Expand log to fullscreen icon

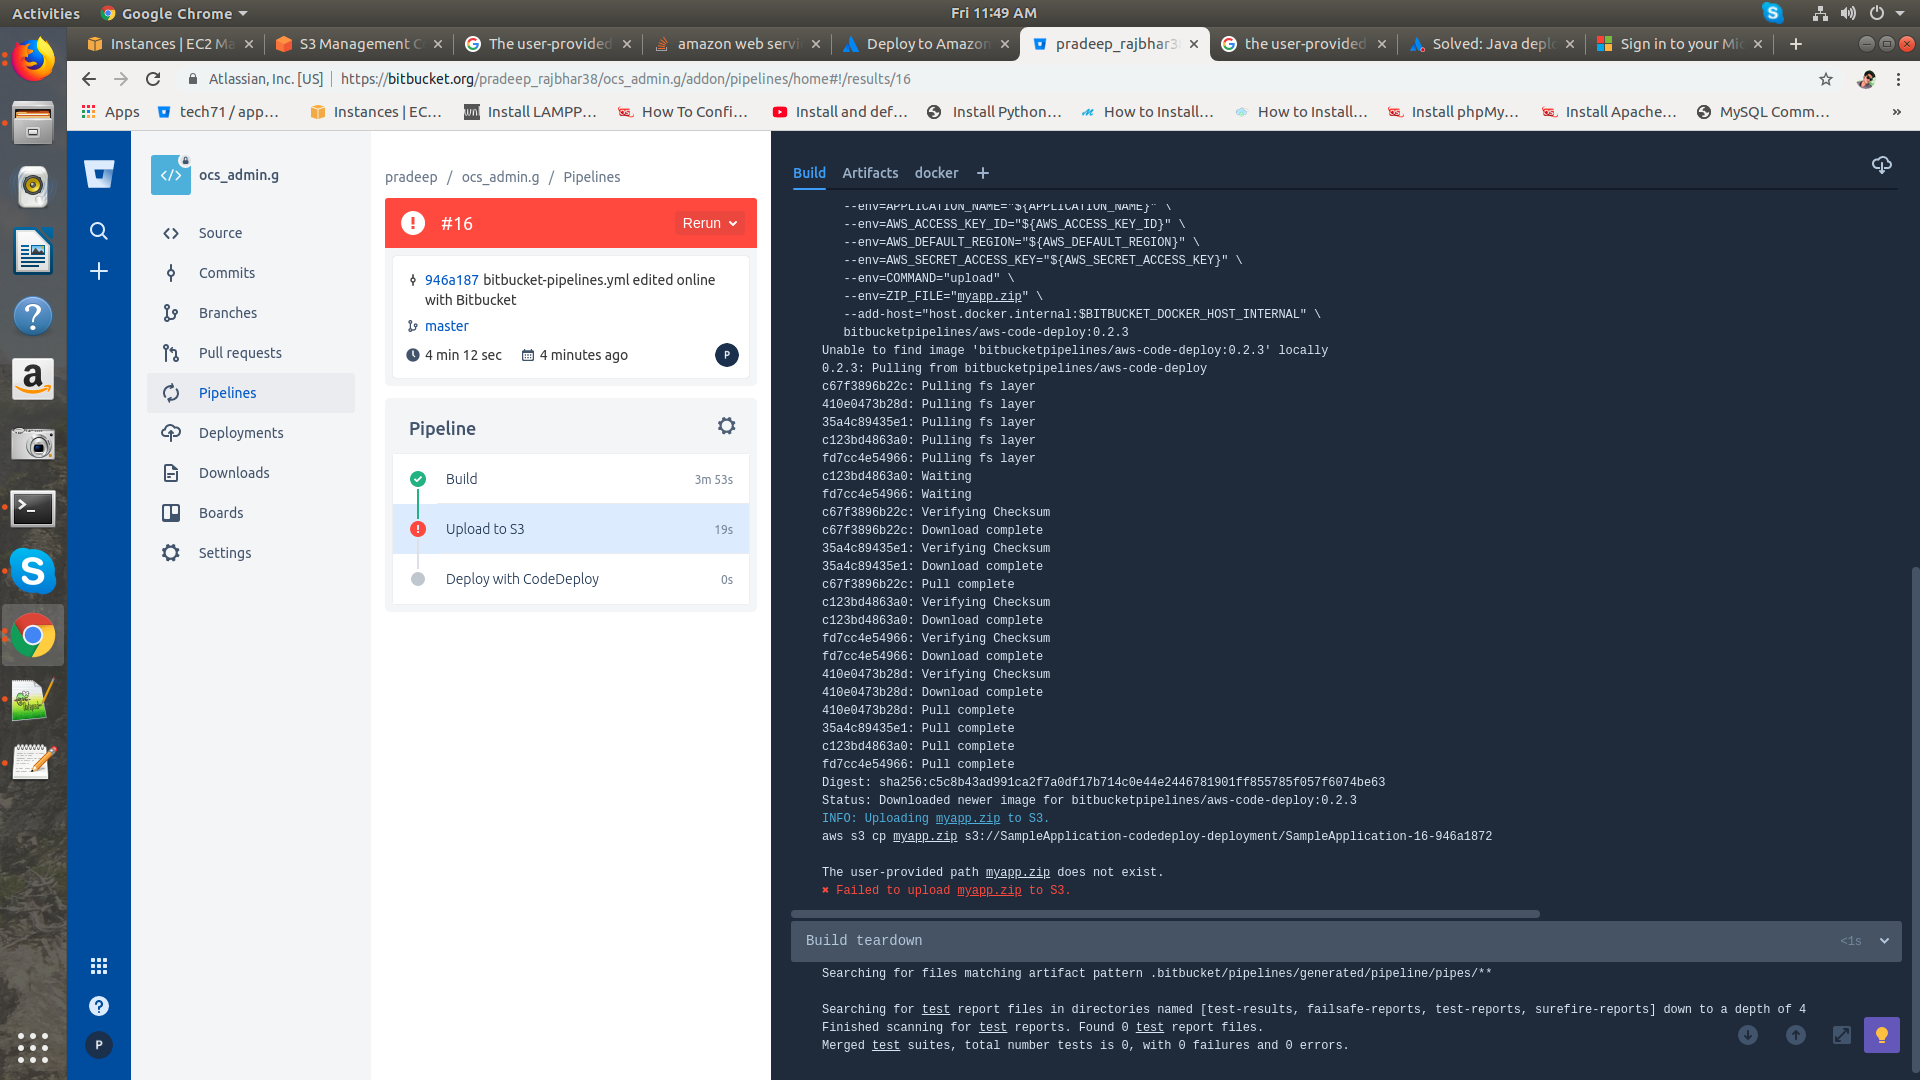[x=1841, y=1035]
